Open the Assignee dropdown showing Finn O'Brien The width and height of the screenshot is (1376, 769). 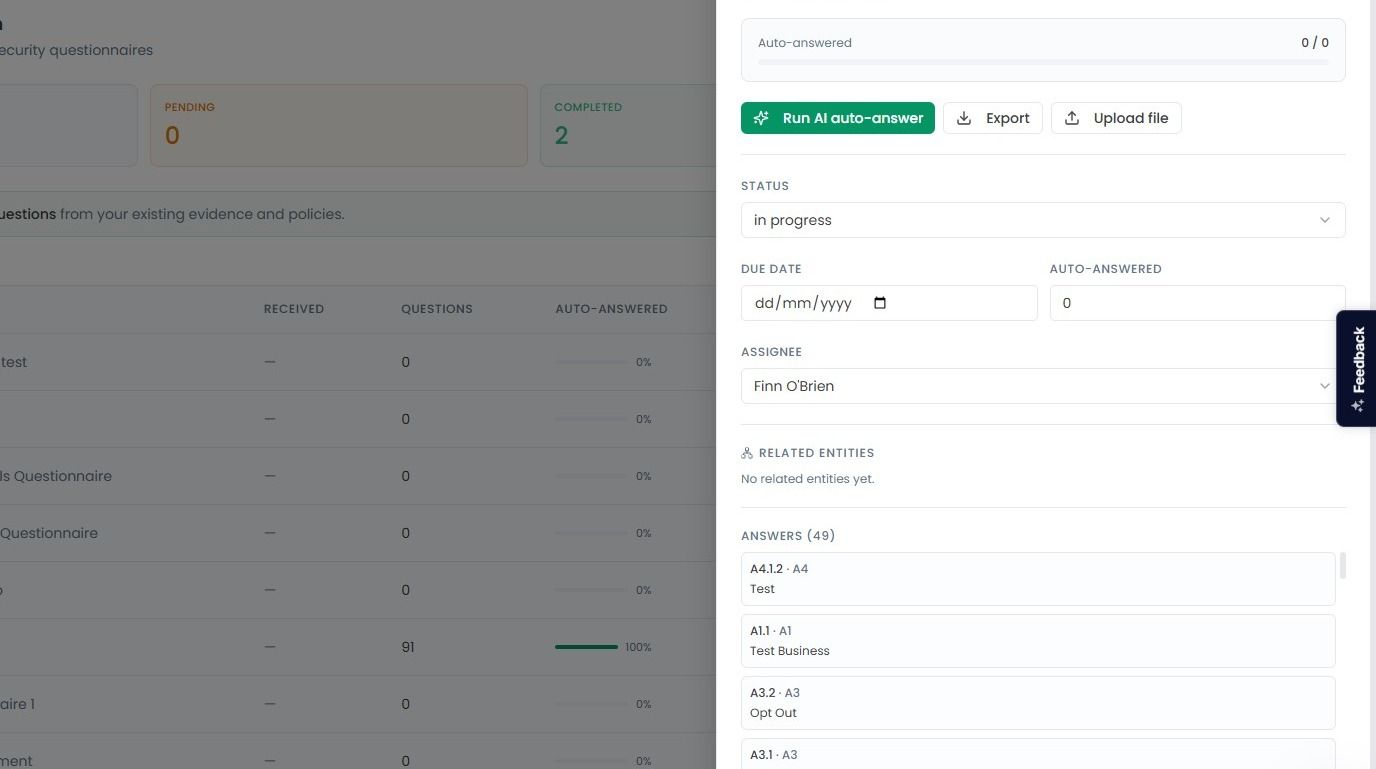pos(1043,386)
